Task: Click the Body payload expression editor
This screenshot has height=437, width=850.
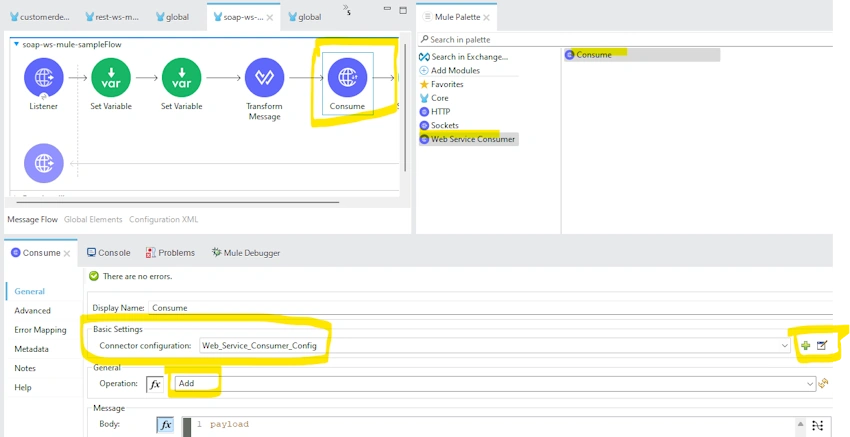Action: click(492, 425)
